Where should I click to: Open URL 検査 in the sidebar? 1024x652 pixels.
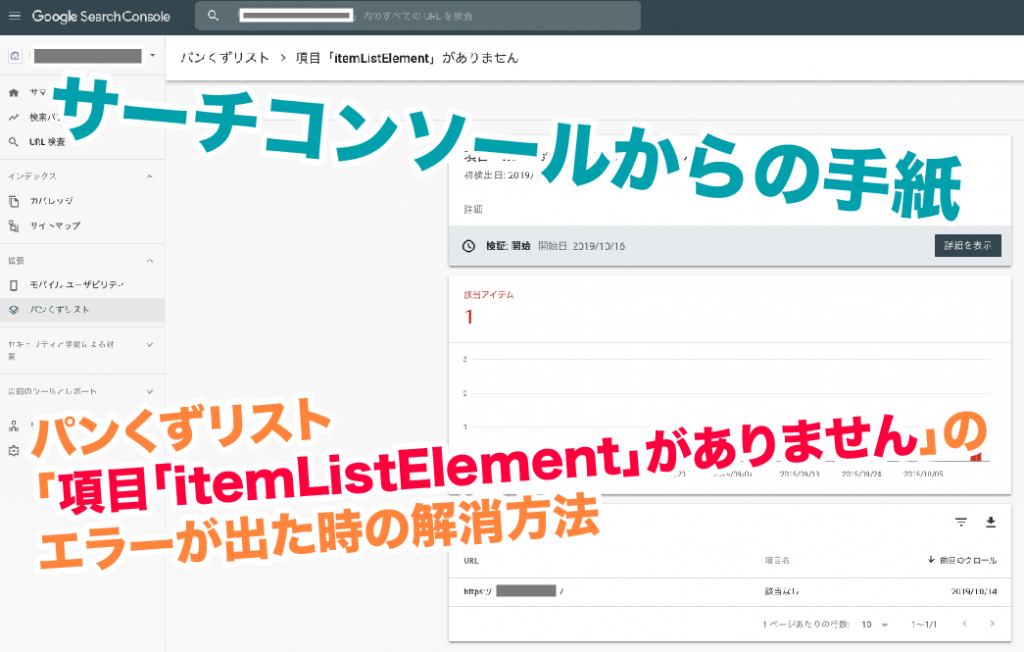pyautogui.click(x=47, y=142)
